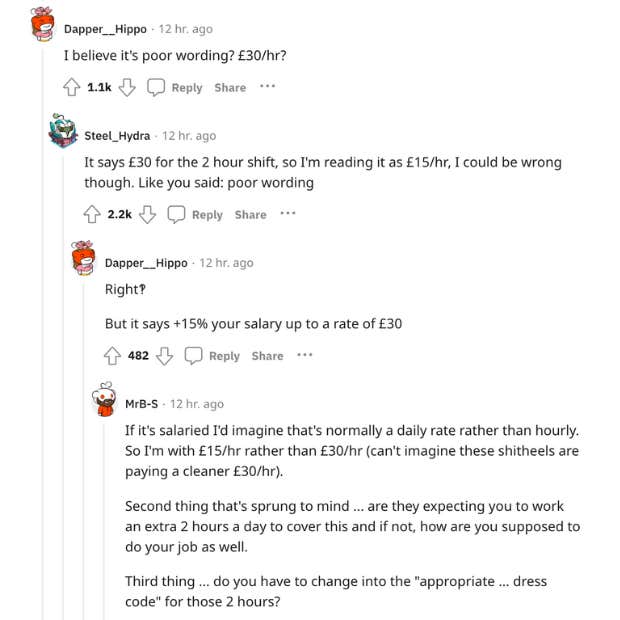The image size is (620, 620).
Task: Downvote the comment with 1.1k votes
Action: click(x=127, y=87)
